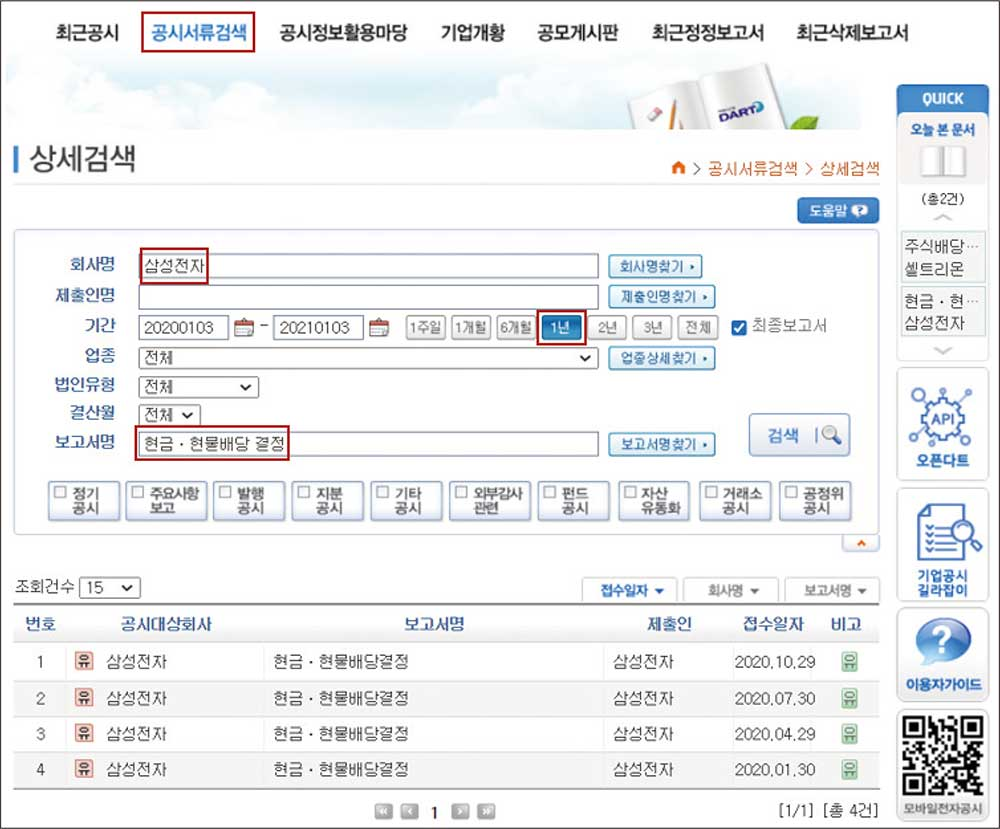Click the 검색 search button
This screenshot has height=829, width=1000.
[x=799, y=435]
